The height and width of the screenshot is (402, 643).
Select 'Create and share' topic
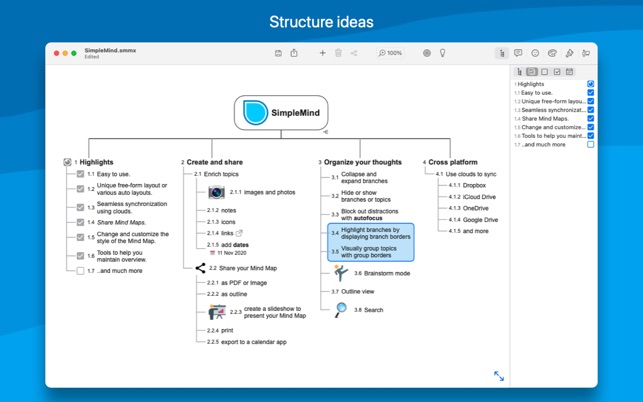tap(214, 162)
